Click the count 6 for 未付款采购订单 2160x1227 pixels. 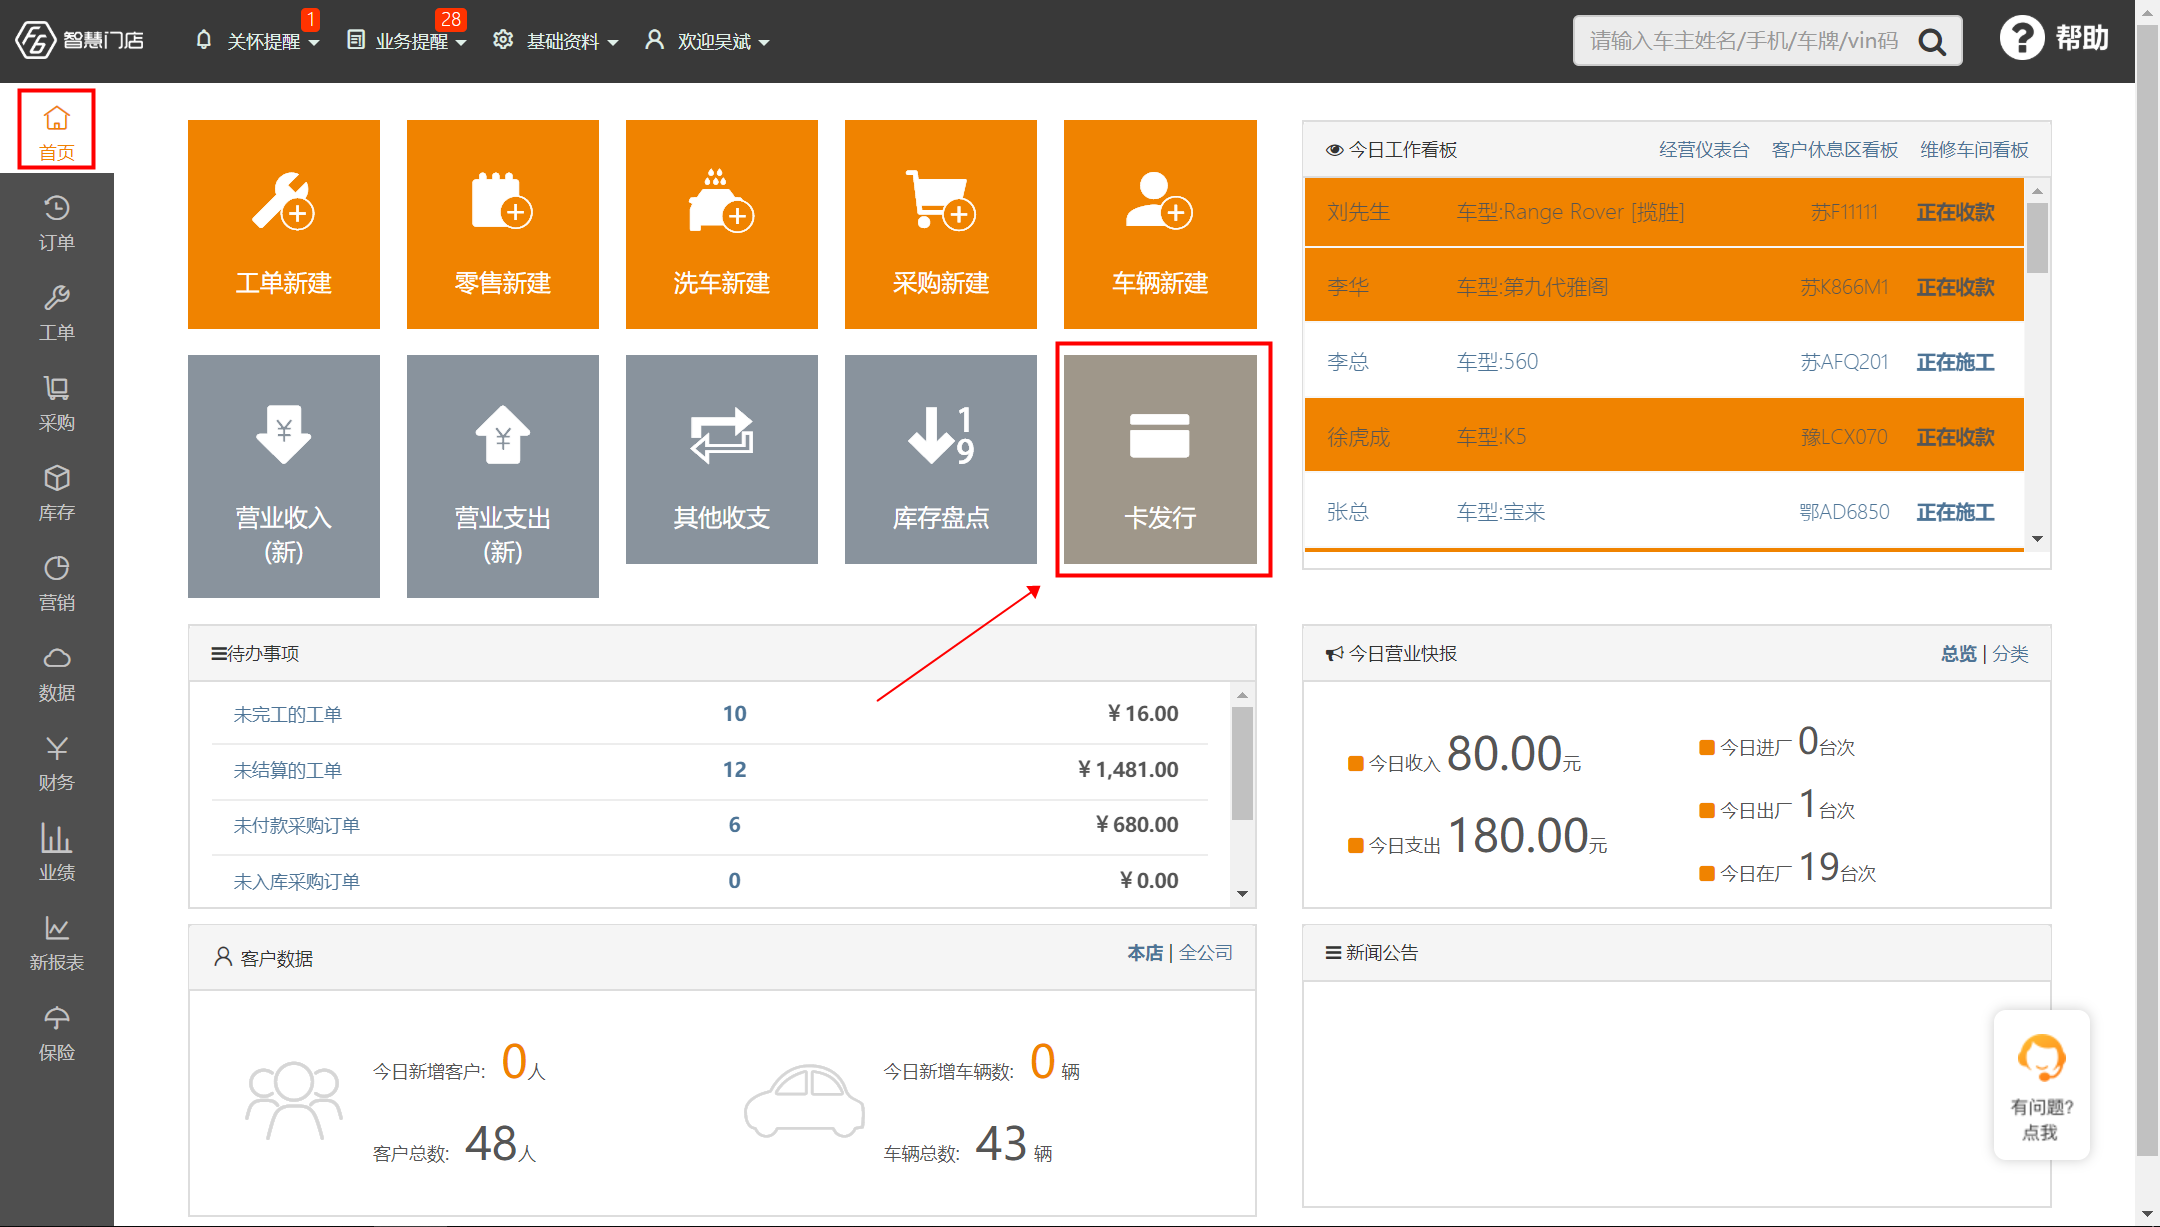tap(735, 825)
